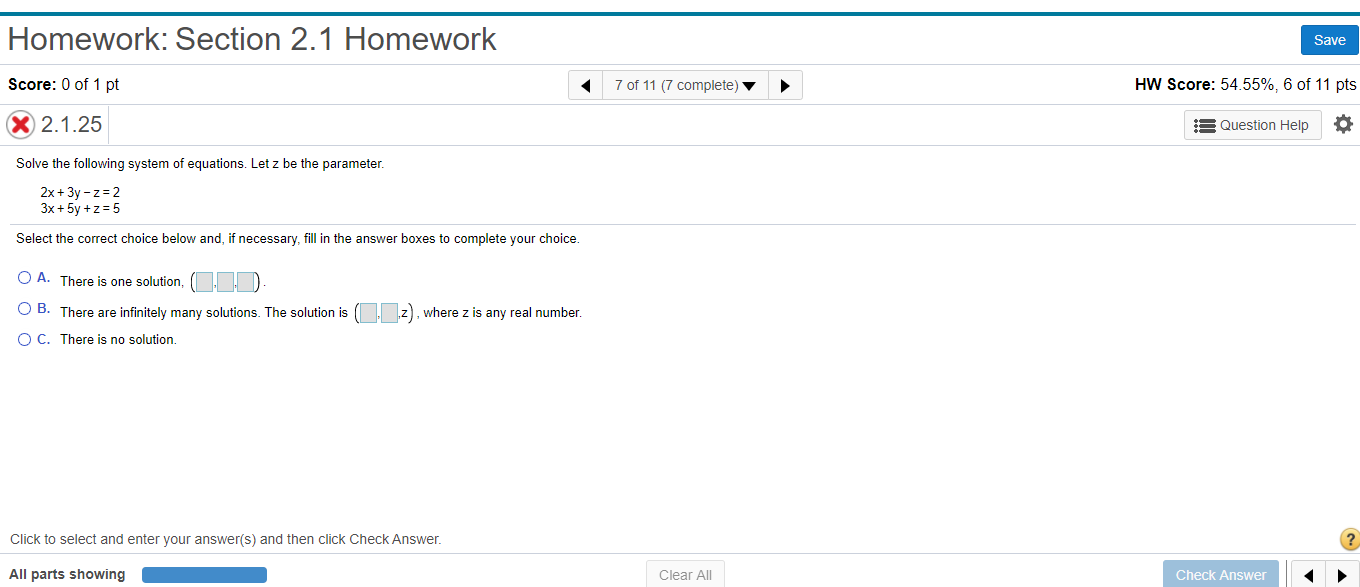1360x587 pixels.
Task: Click the question number '2.1.25'
Action: click(x=71, y=125)
